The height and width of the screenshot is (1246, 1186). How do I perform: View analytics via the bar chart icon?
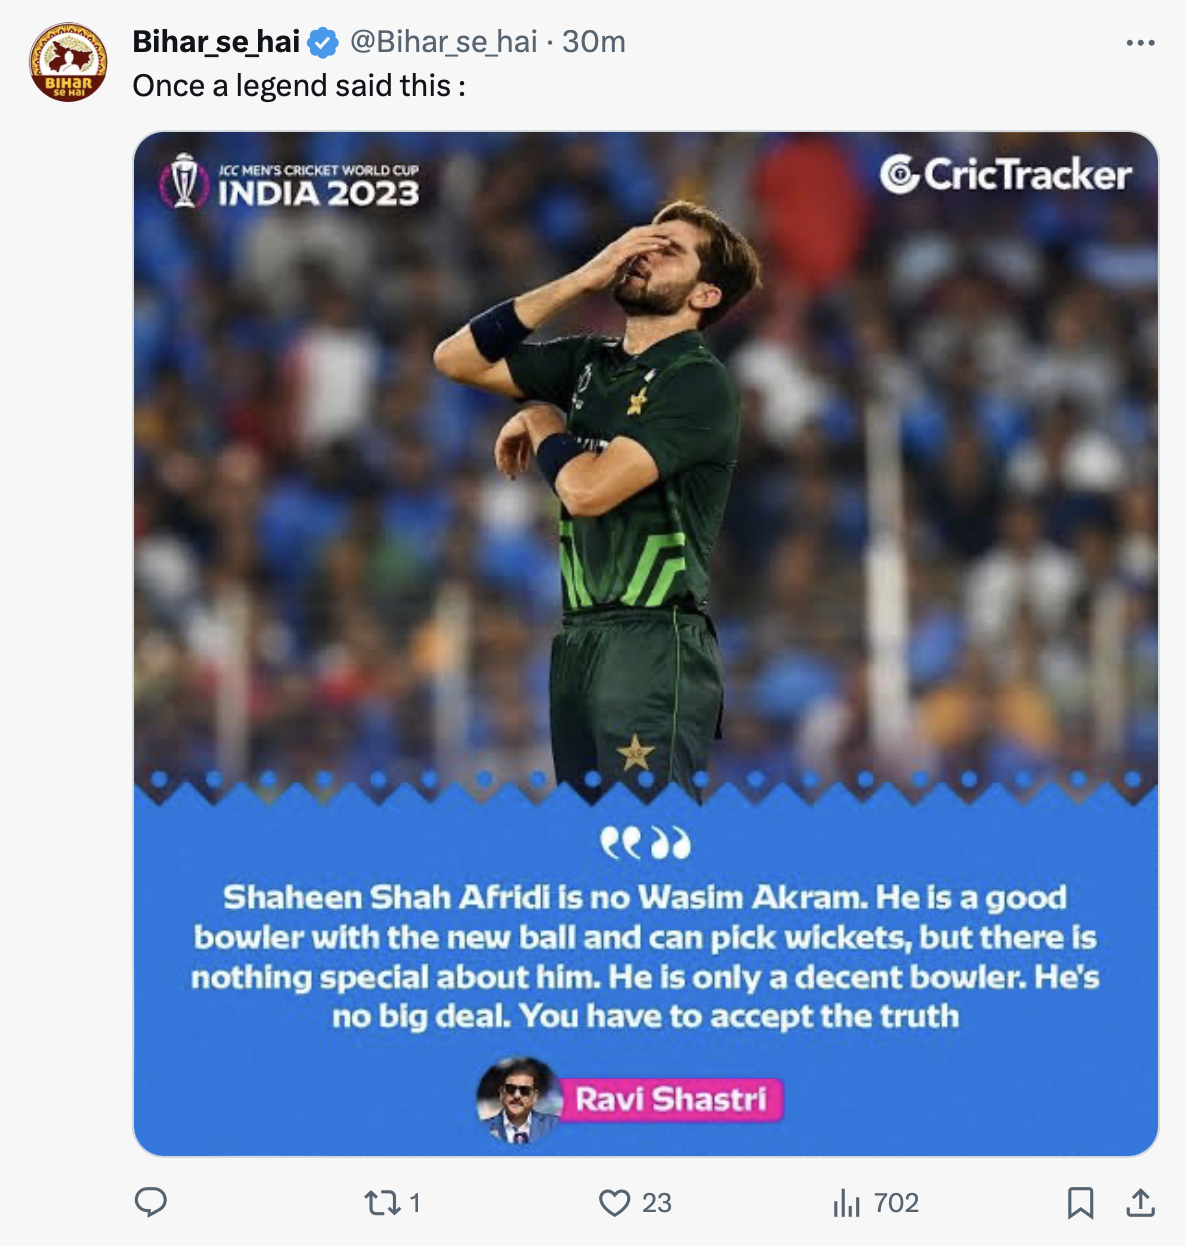point(846,1203)
